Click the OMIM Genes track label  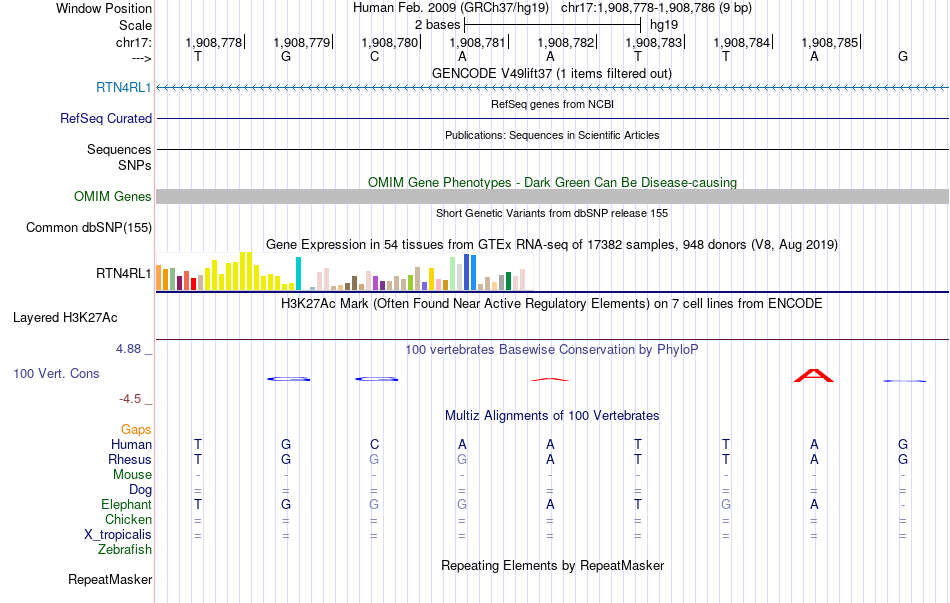(x=113, y=196)
